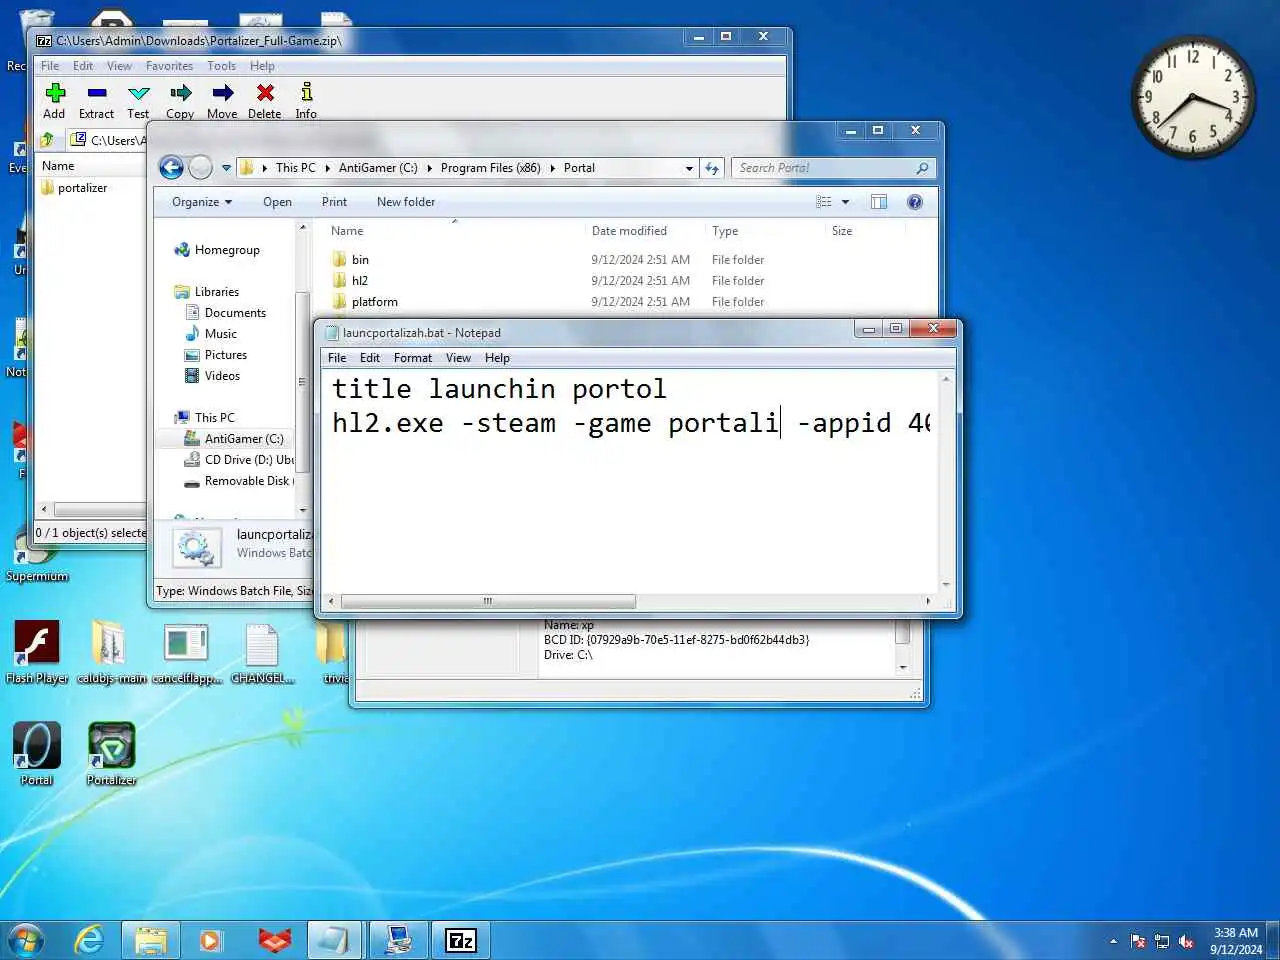Click the Explorer Forward navigation arrow
Screen dimensions: 1280x960
coord(200,167)
